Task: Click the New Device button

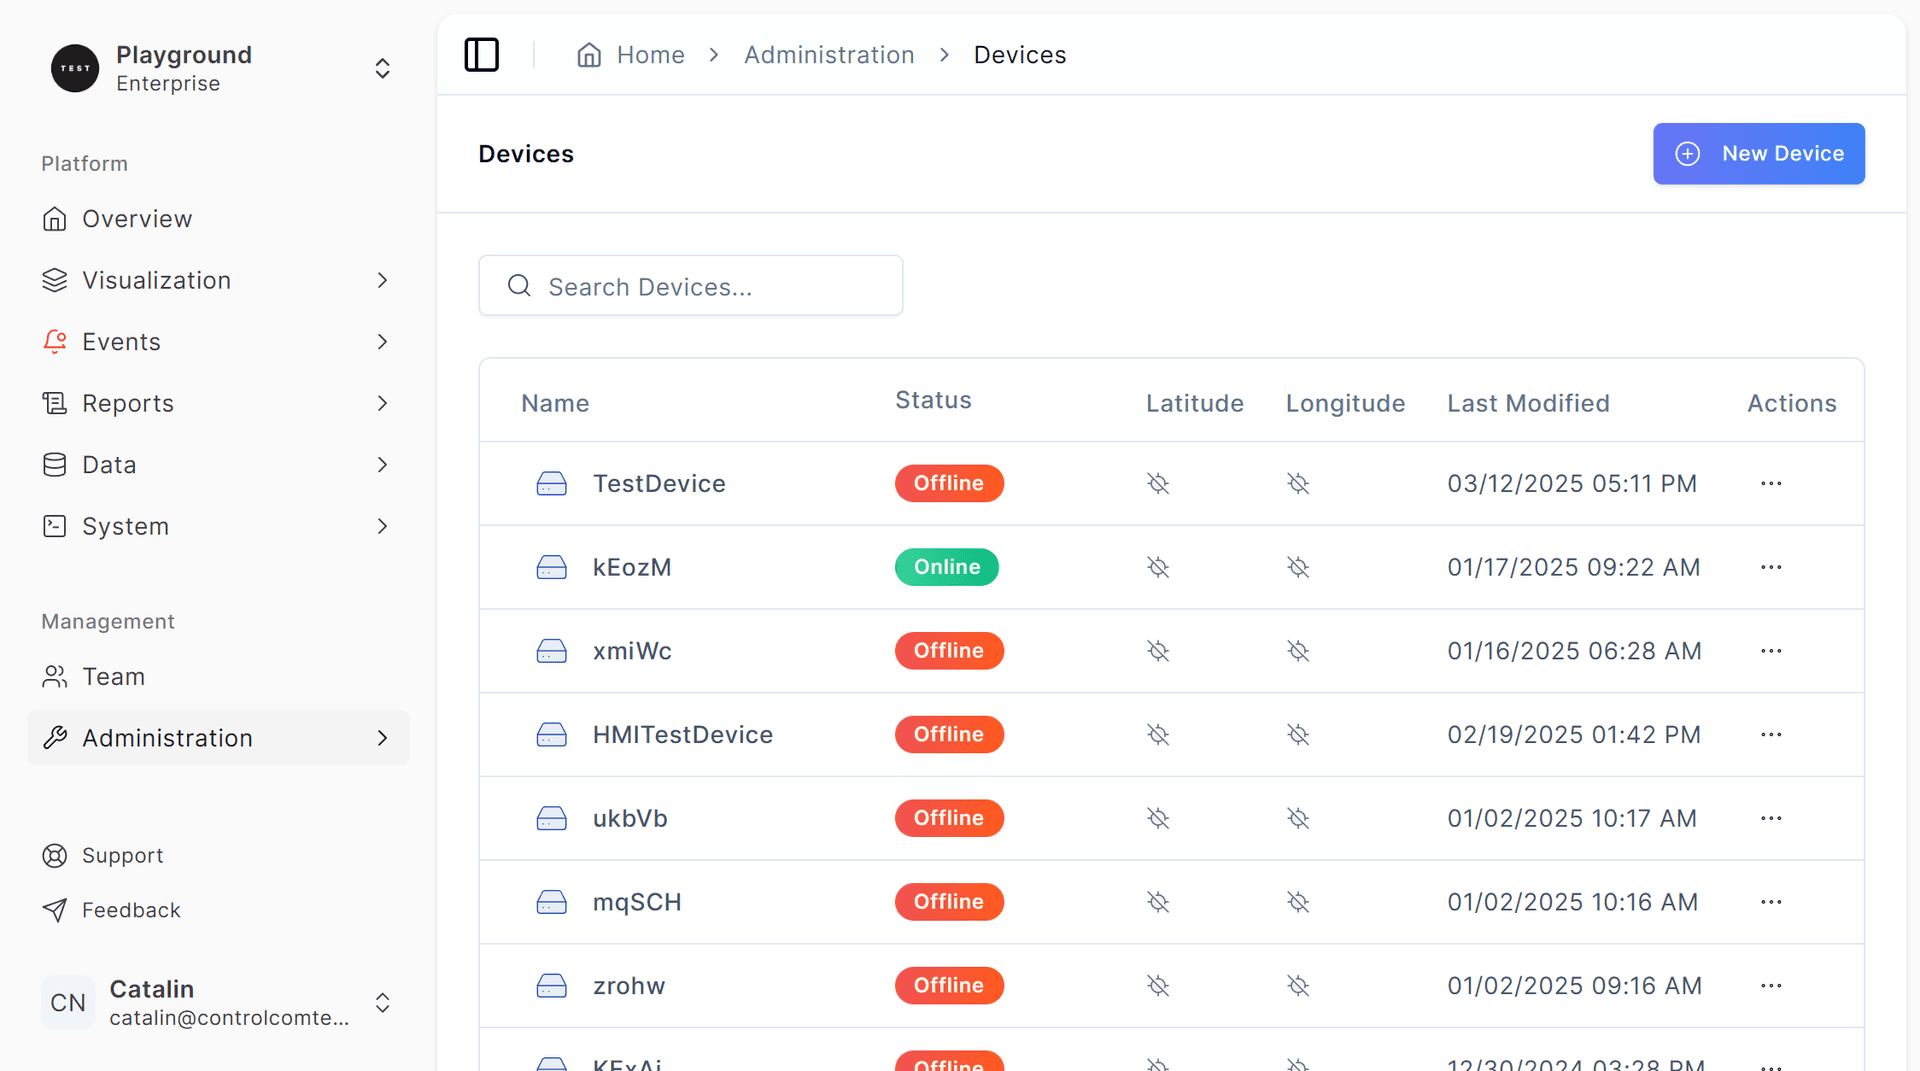Action: pyautogui.click(x=1758, y=153)
